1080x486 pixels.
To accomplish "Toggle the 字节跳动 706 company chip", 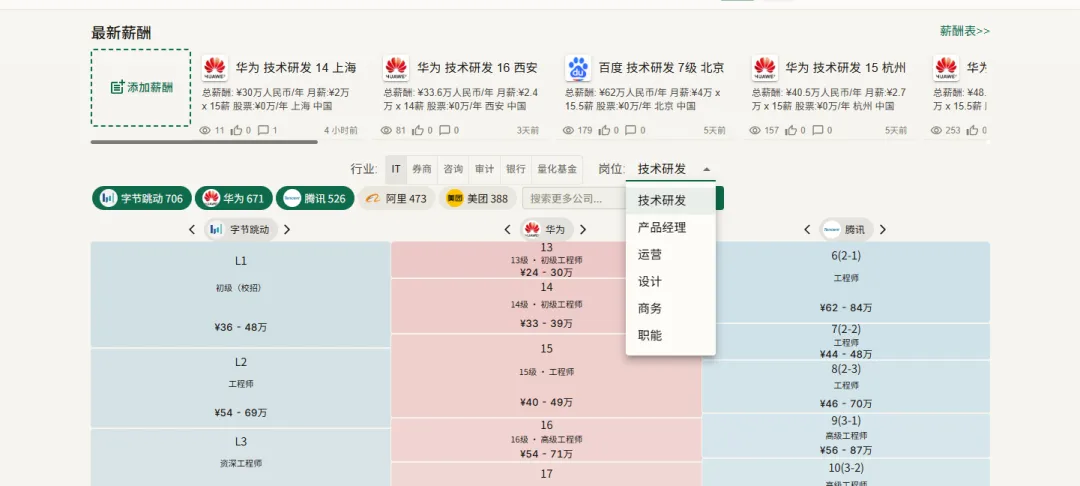I will point(142,198).
